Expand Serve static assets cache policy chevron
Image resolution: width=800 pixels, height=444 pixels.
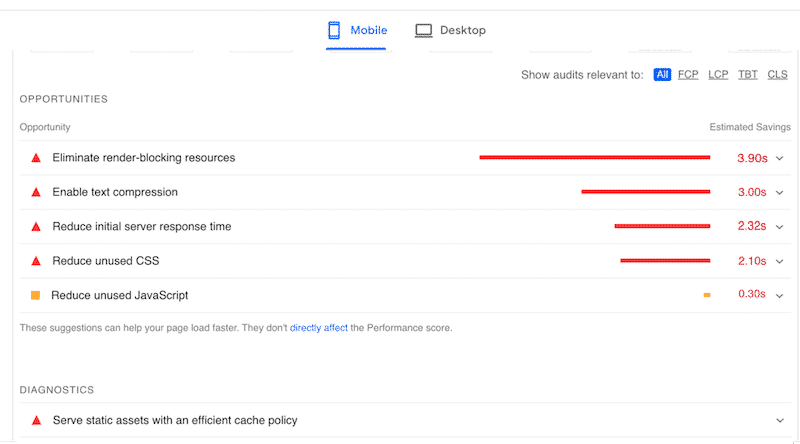point(779,421)
